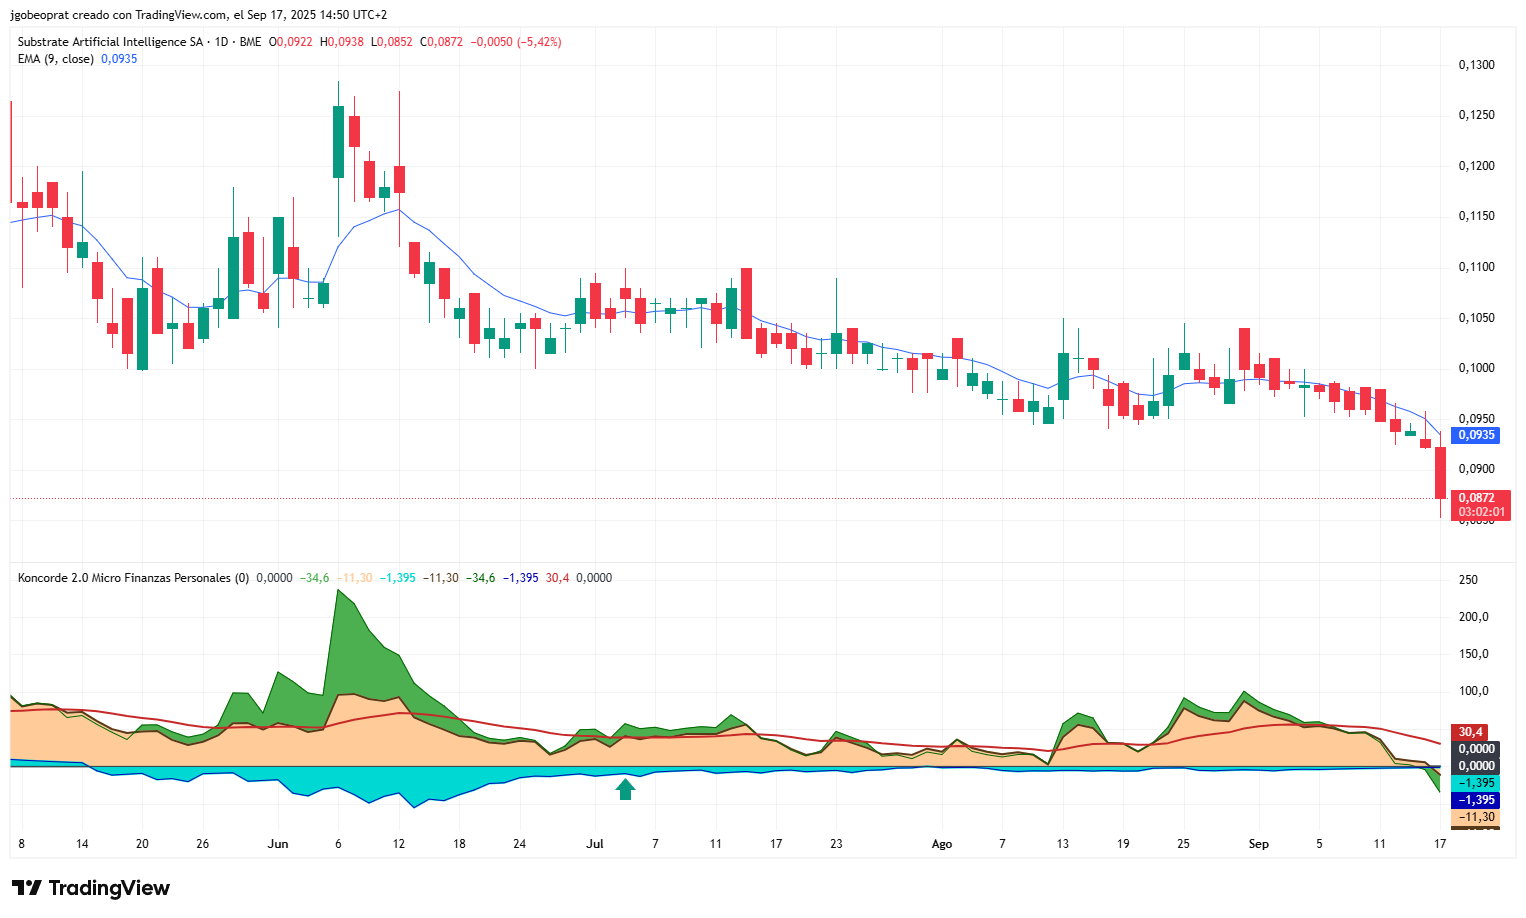
Task: Click the 0,1300 price scale label
Action: (1476, 65)
